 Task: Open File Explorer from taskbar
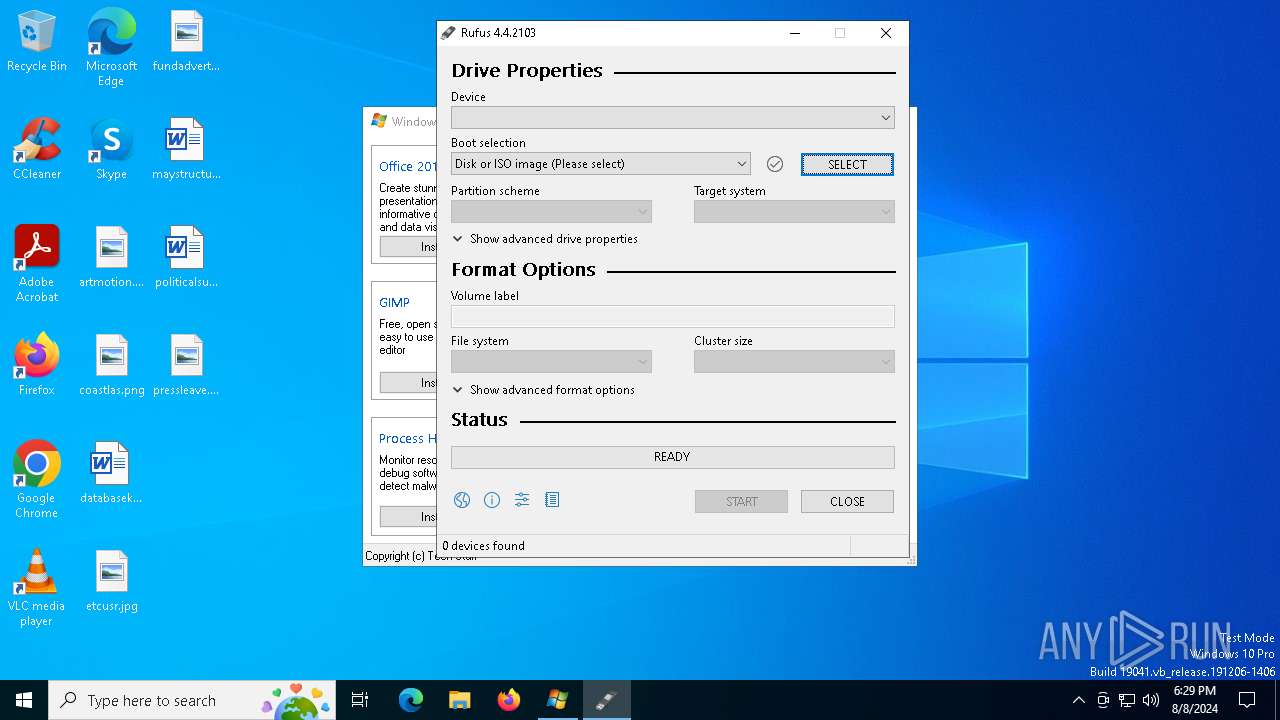point(459,700)
